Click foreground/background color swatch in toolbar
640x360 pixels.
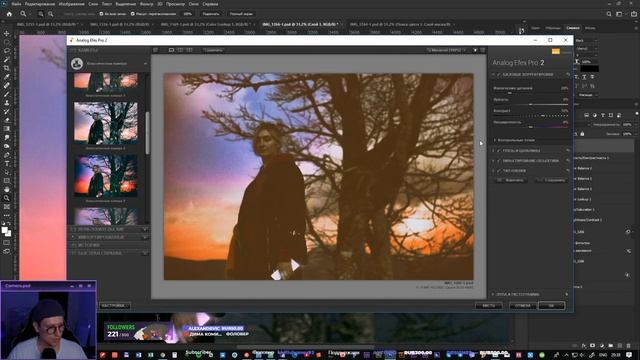[6, 232]
